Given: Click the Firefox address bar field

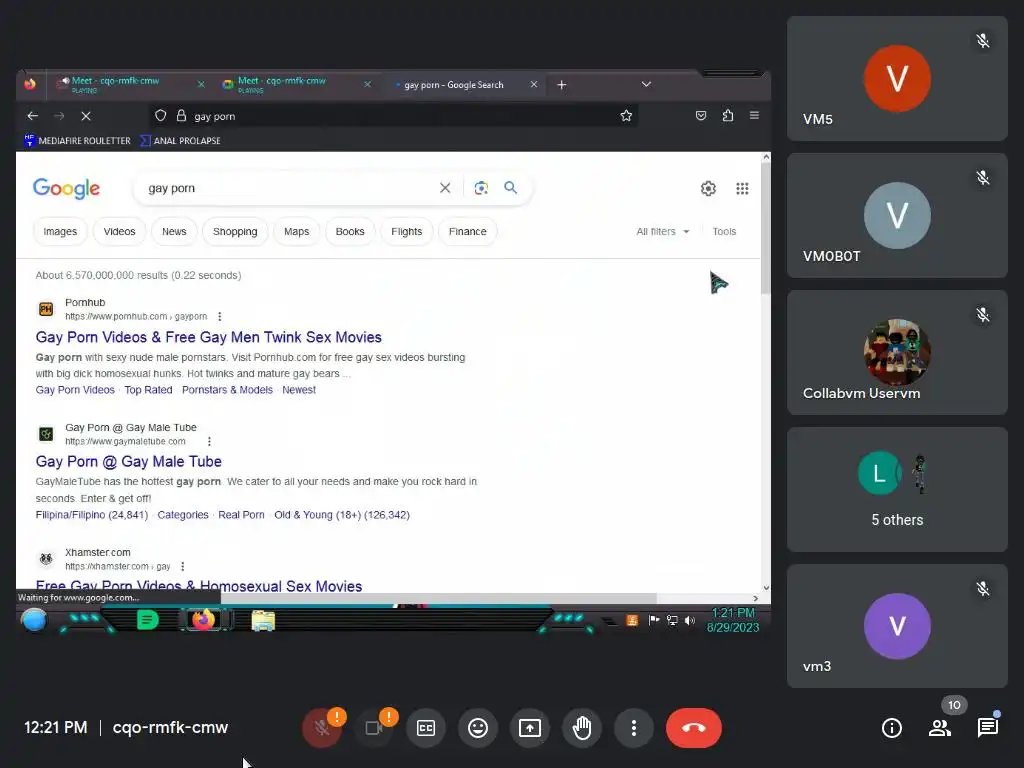Looking at the screenshot, I should tap(394, 116).
